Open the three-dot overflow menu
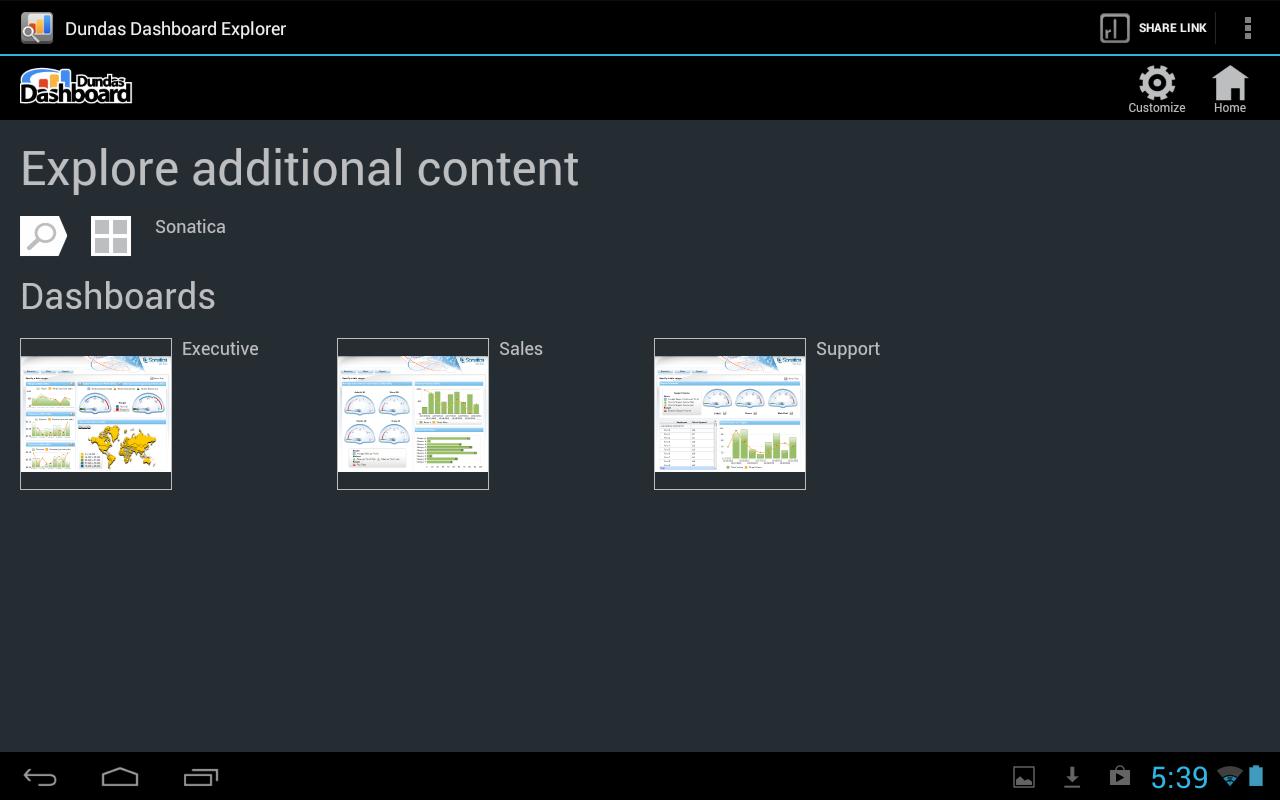Screen dimensions: 1280x800 tap(1247, 28)
